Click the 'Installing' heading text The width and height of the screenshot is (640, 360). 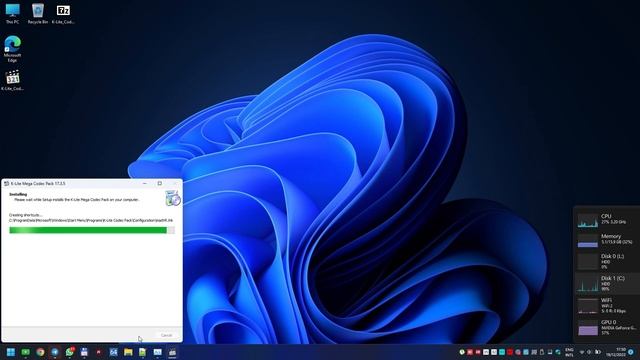pos(18,194)
